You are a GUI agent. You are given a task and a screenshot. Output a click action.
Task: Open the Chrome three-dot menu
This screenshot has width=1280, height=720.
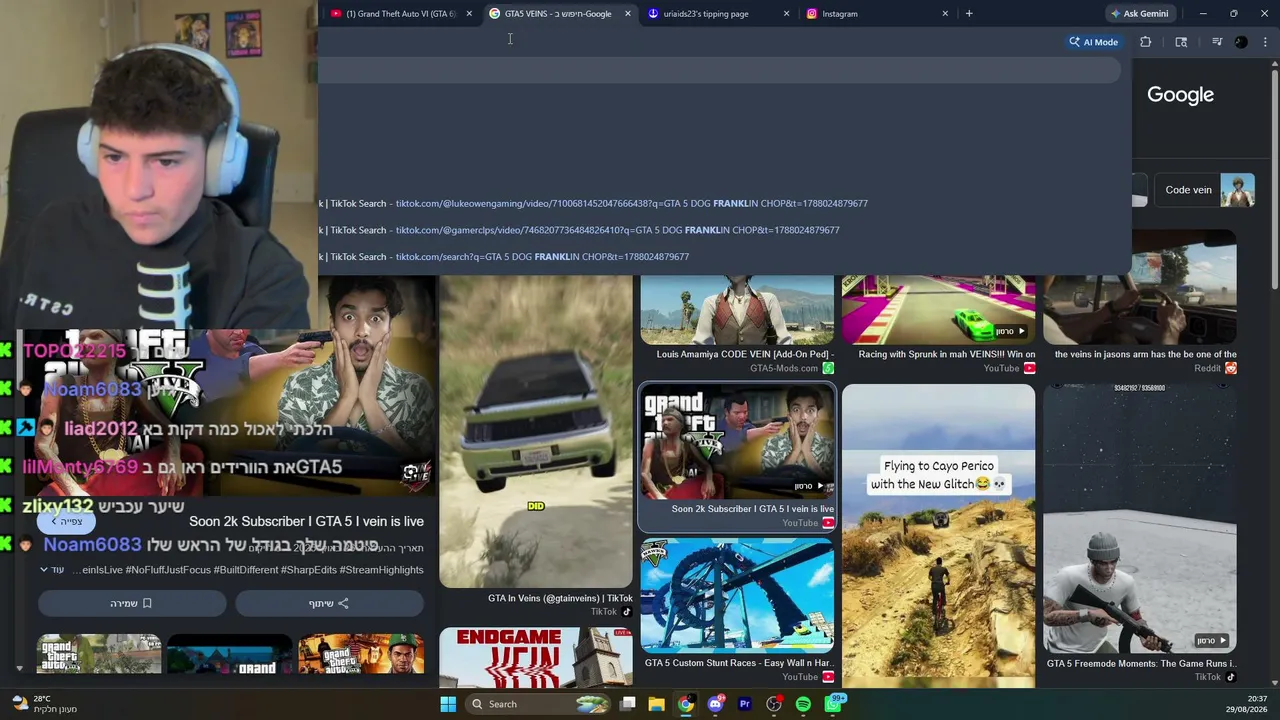click(1265, 42)
